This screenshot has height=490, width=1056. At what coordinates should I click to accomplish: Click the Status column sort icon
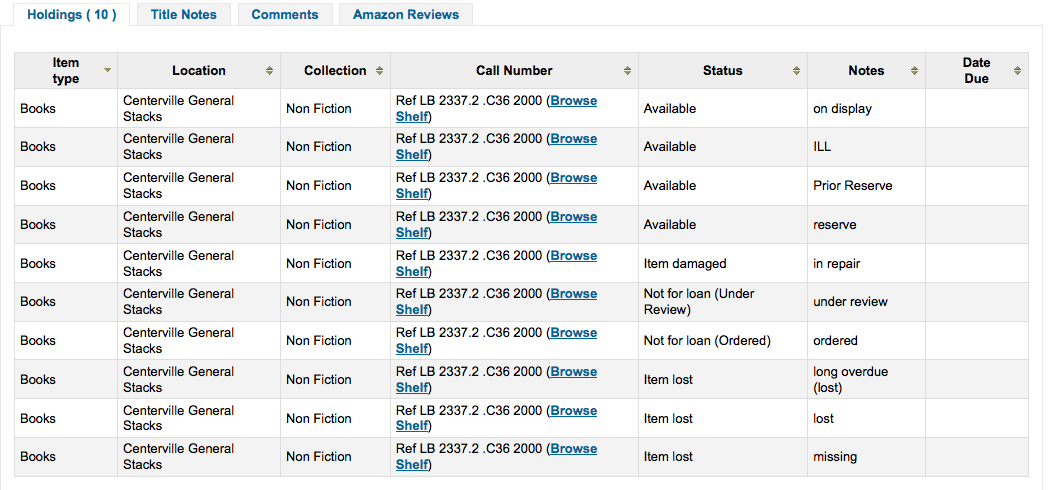click(796, 71)
